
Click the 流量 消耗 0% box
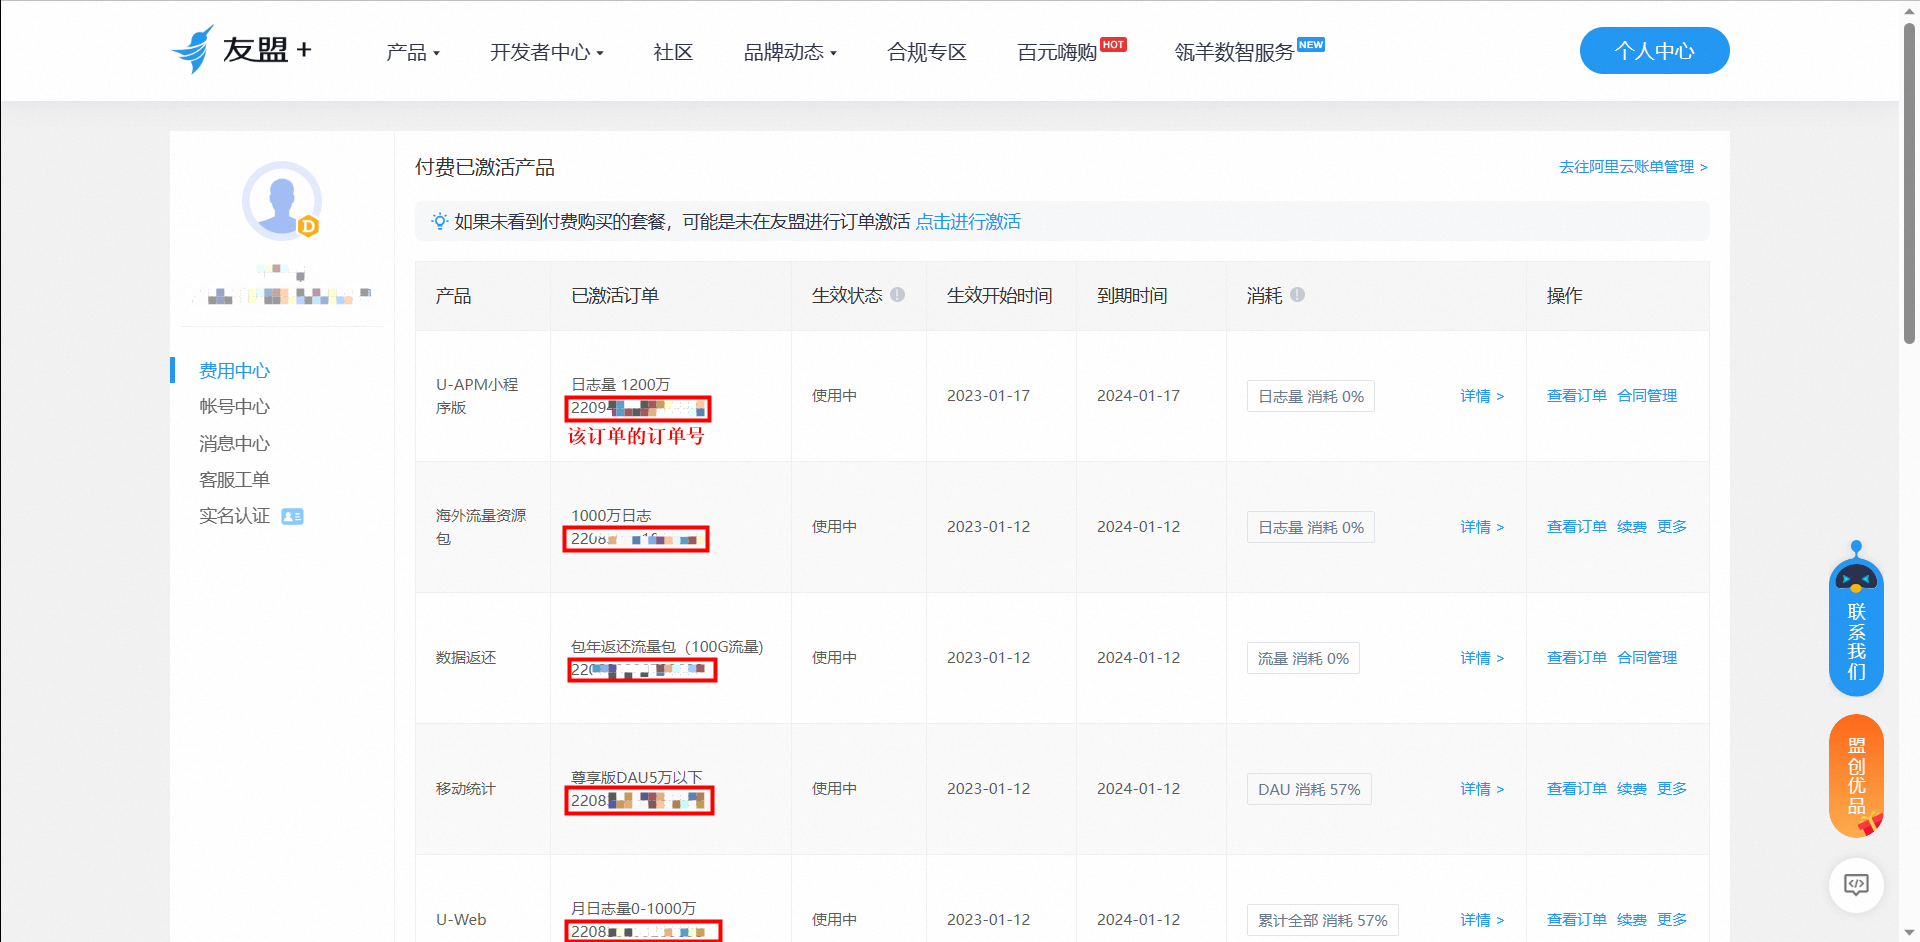1303,658
